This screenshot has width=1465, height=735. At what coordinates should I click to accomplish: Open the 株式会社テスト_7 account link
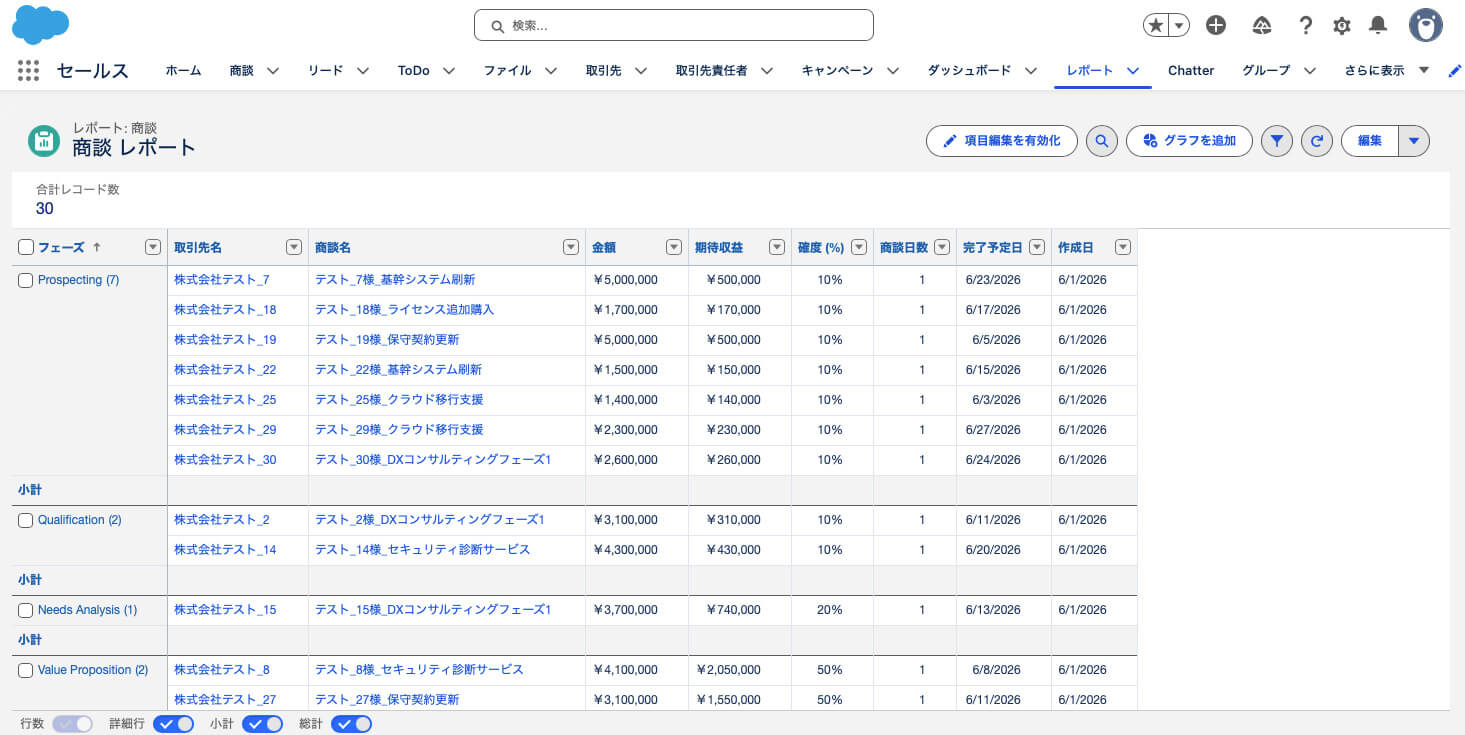click(222, 280)
